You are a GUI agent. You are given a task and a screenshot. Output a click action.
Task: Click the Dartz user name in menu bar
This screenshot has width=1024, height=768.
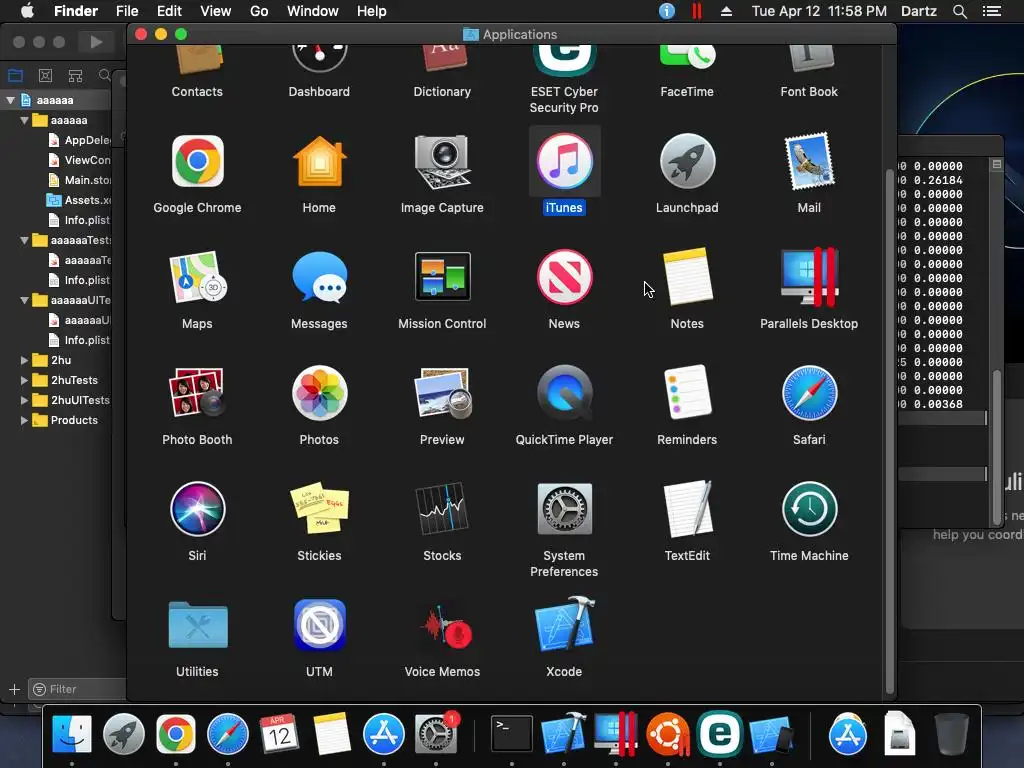coord(918,11)
